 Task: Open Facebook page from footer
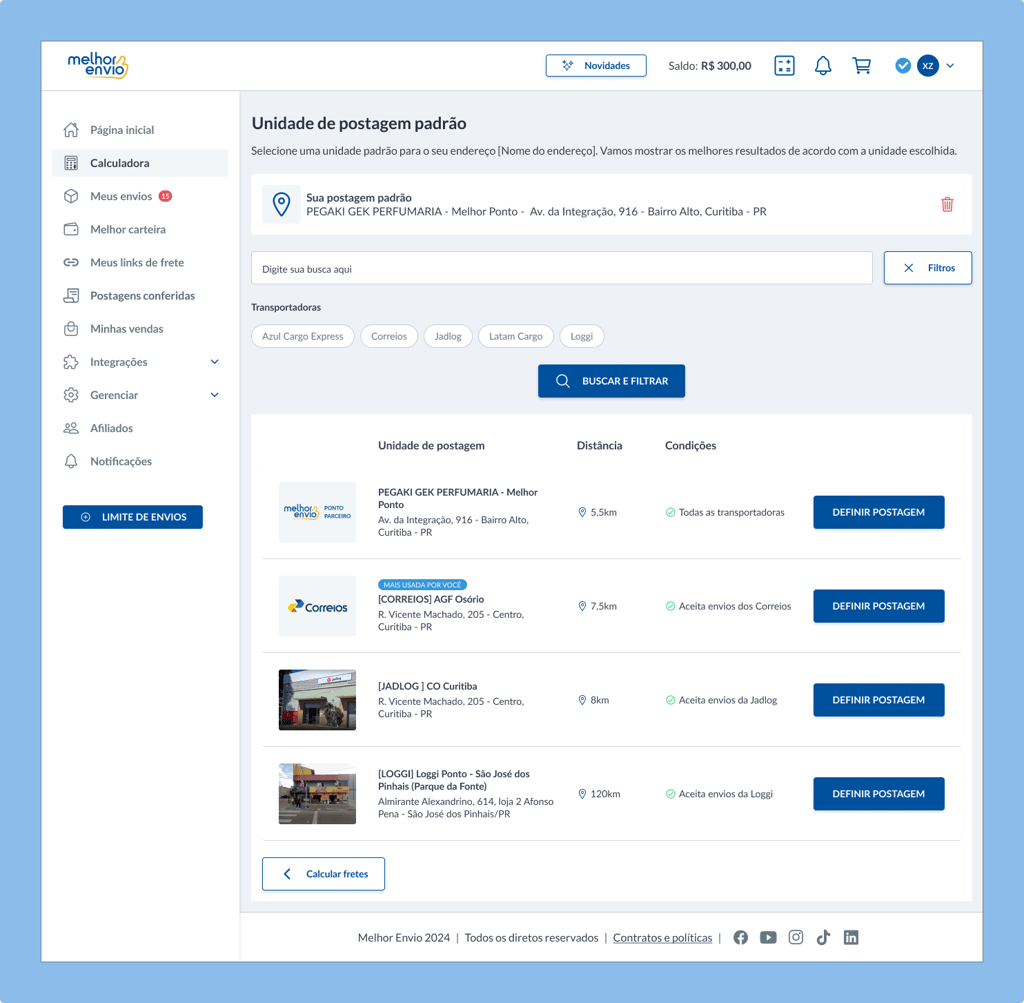click(x=741, y=938)
